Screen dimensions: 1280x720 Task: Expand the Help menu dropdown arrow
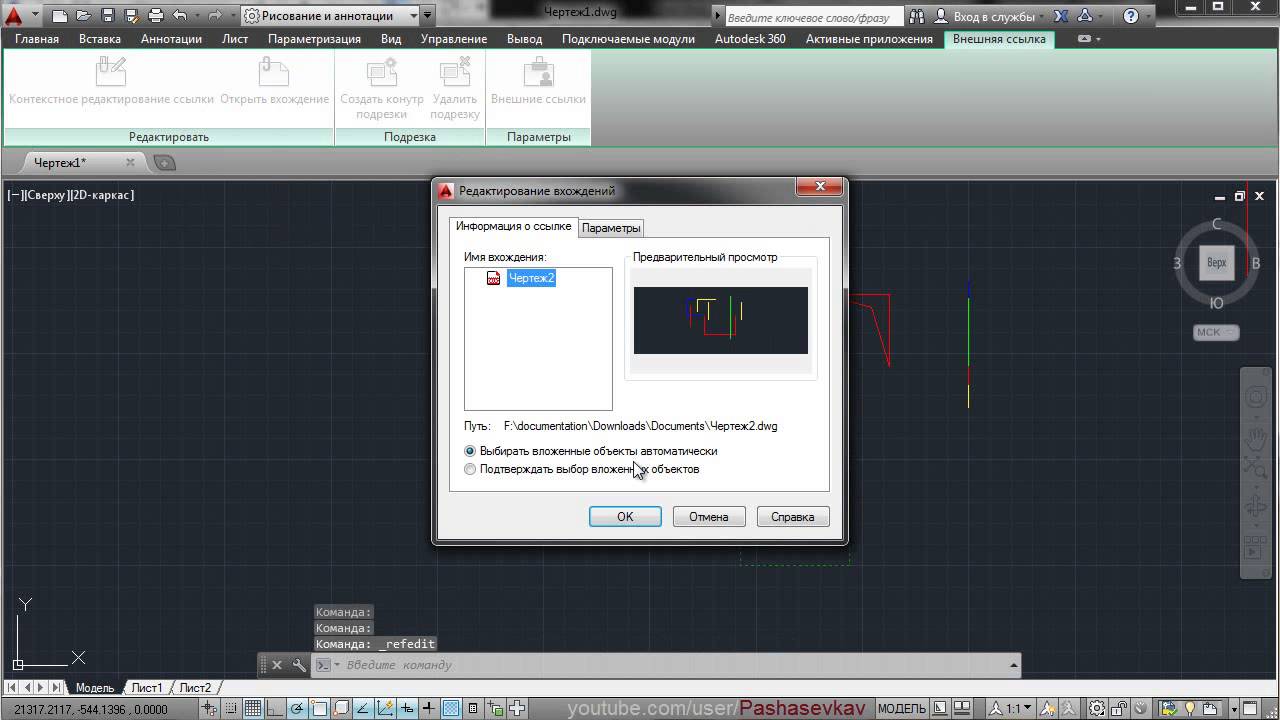tap(1147, 16)
